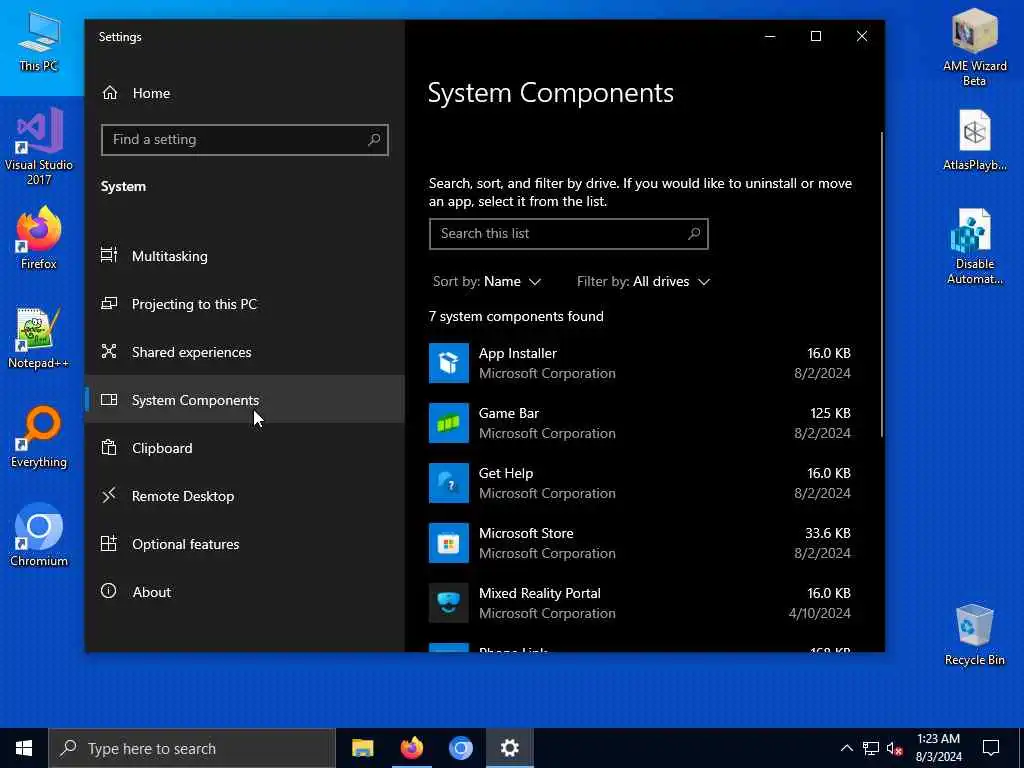This screenshot has height=768, width=1024.
Task: Select the Mixed Reality Portal app icon
Action: click(449, 603)
